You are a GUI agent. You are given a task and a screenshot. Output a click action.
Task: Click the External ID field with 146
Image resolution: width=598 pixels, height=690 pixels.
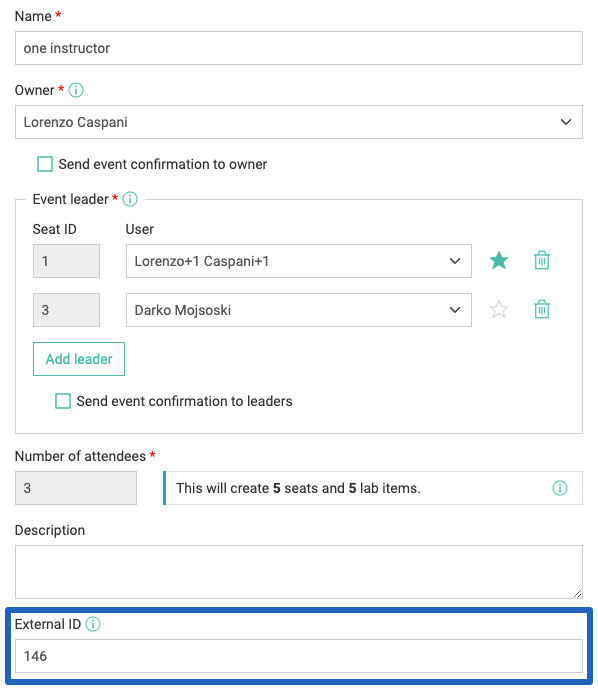pos(299,656)
